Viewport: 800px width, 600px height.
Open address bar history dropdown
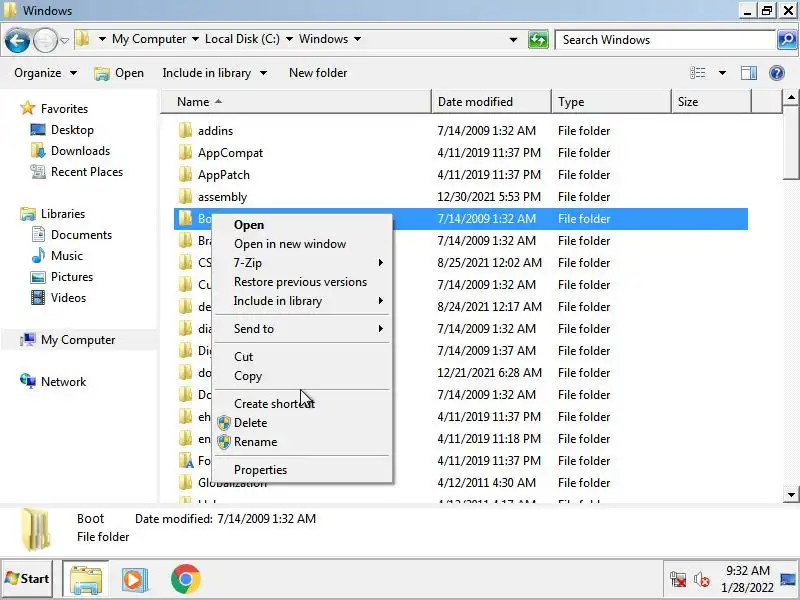coord(513,40)
